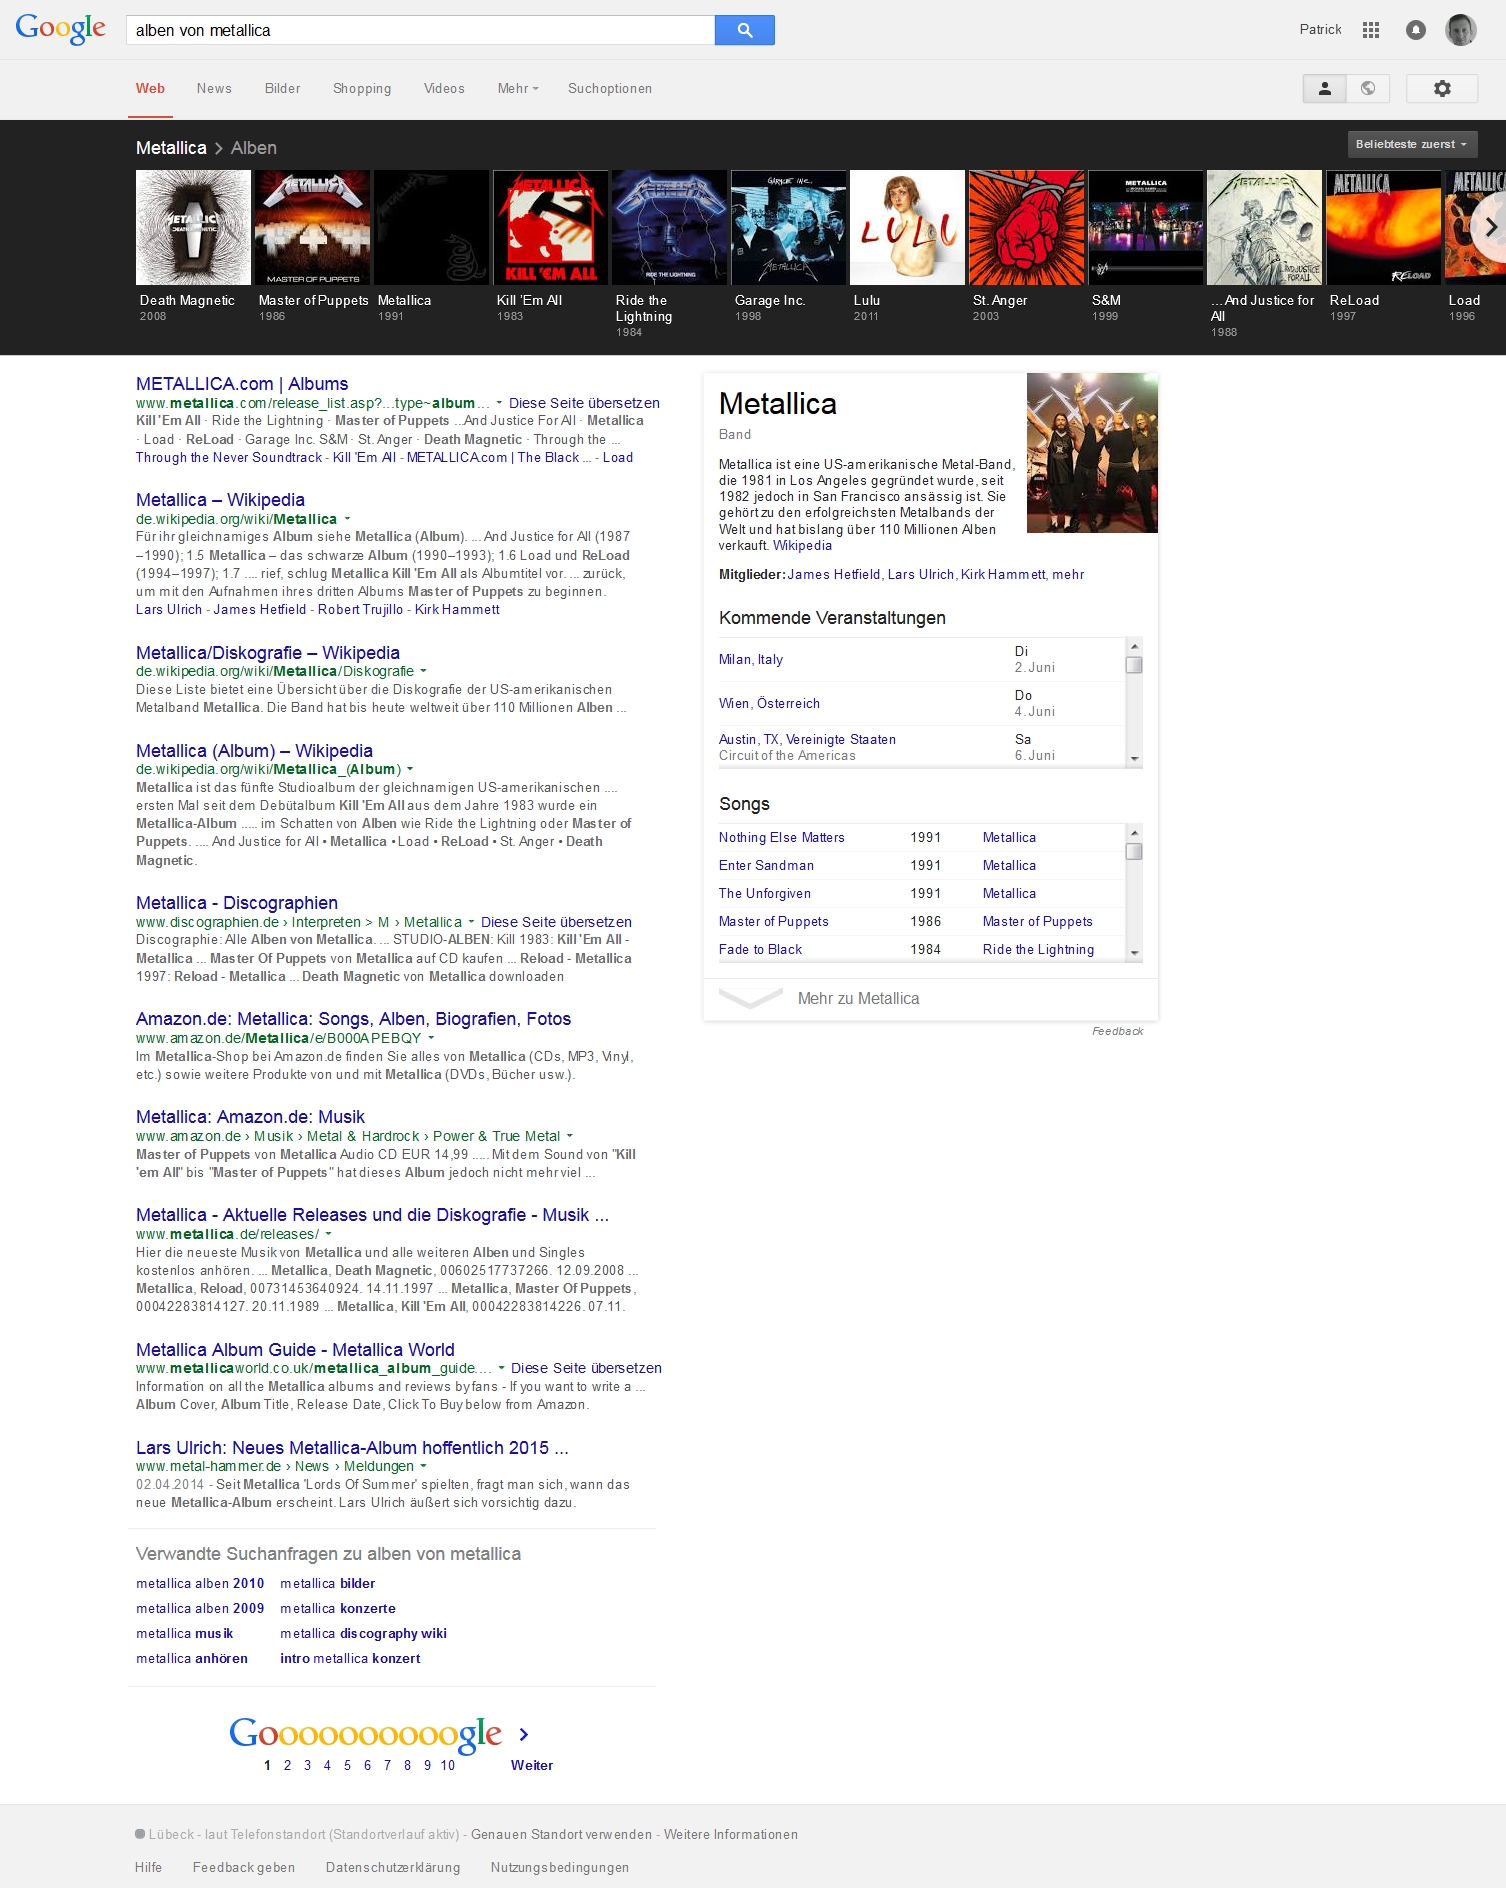This screenshot has height=1888, width=1506.
Task: Switch to the News tab
Action: pyautogui.click(x=214, y=89)
